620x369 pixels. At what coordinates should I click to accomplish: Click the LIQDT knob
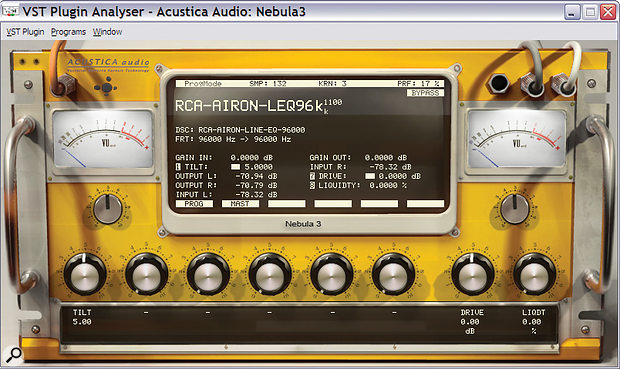[534, 274]
